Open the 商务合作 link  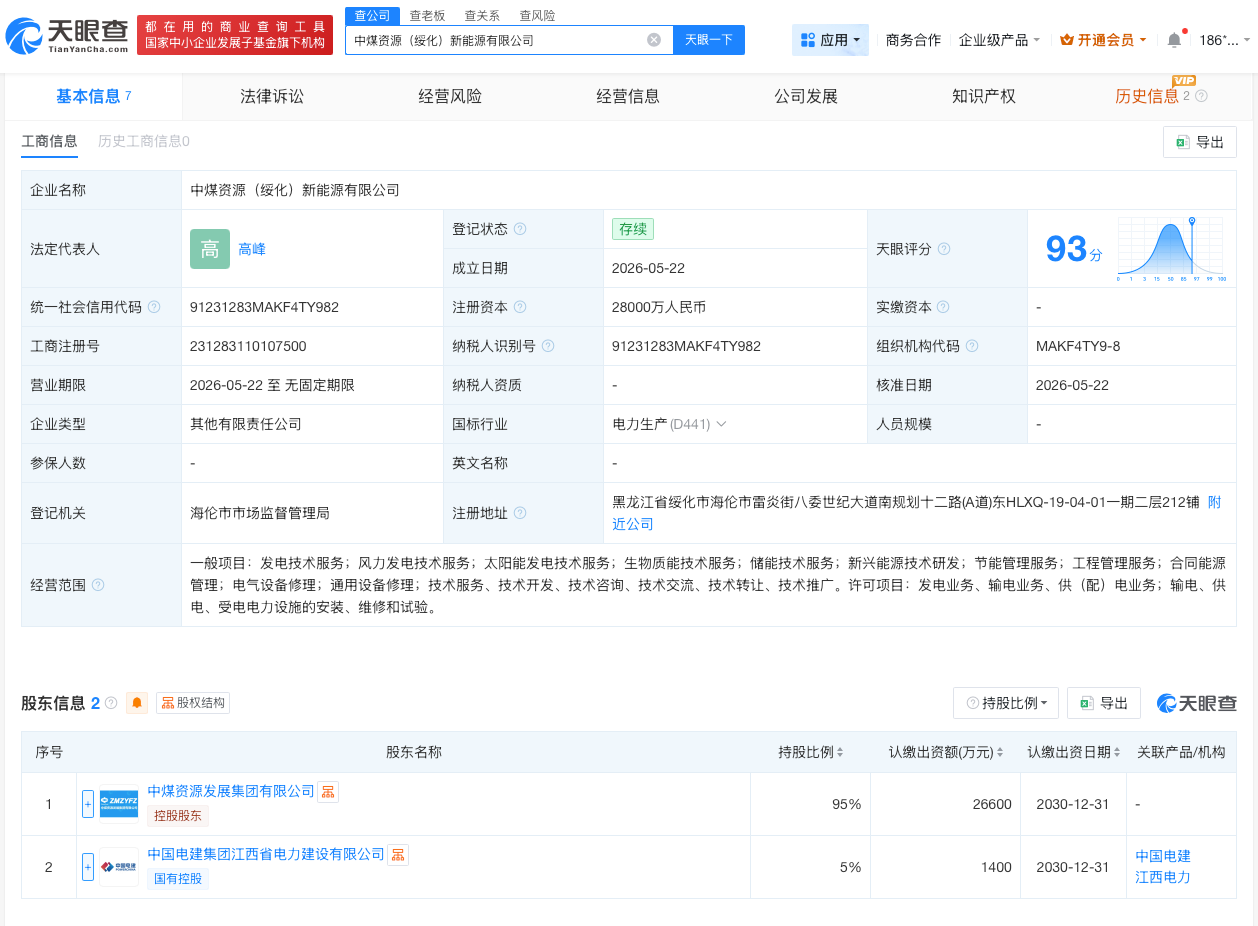[913, 40]
